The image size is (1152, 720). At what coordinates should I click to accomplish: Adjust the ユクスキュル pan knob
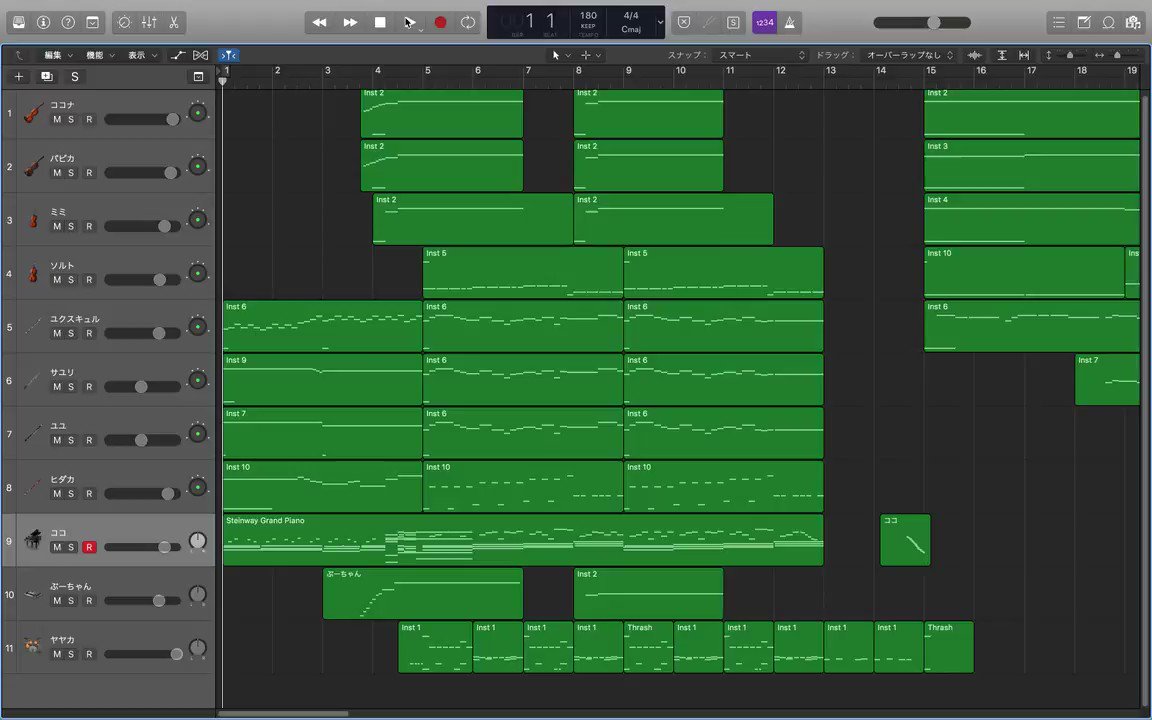pos(198,326)
